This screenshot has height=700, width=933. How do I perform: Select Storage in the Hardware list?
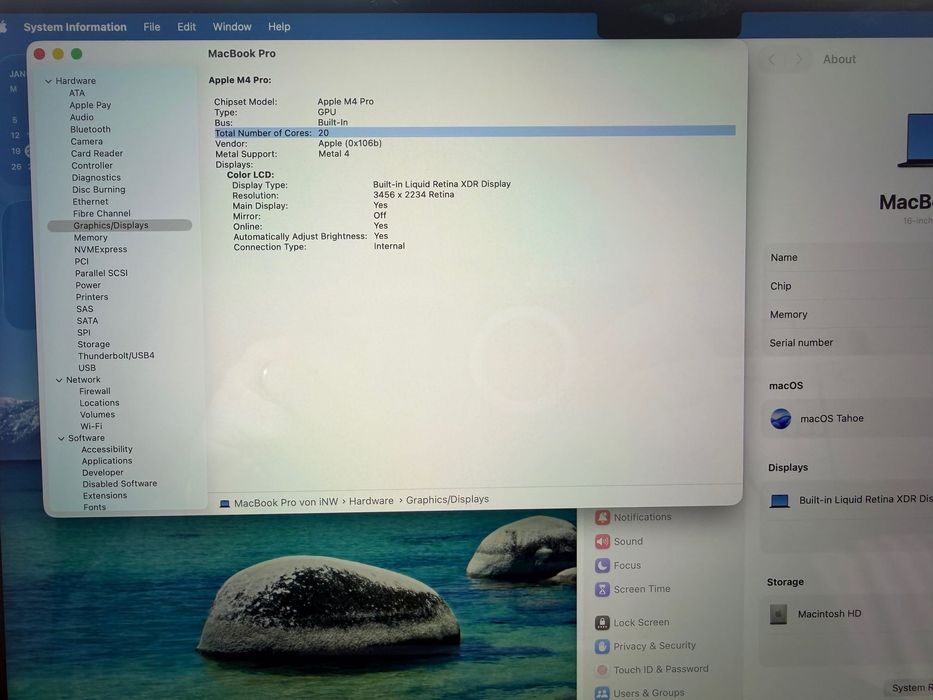tap(93, 344)
